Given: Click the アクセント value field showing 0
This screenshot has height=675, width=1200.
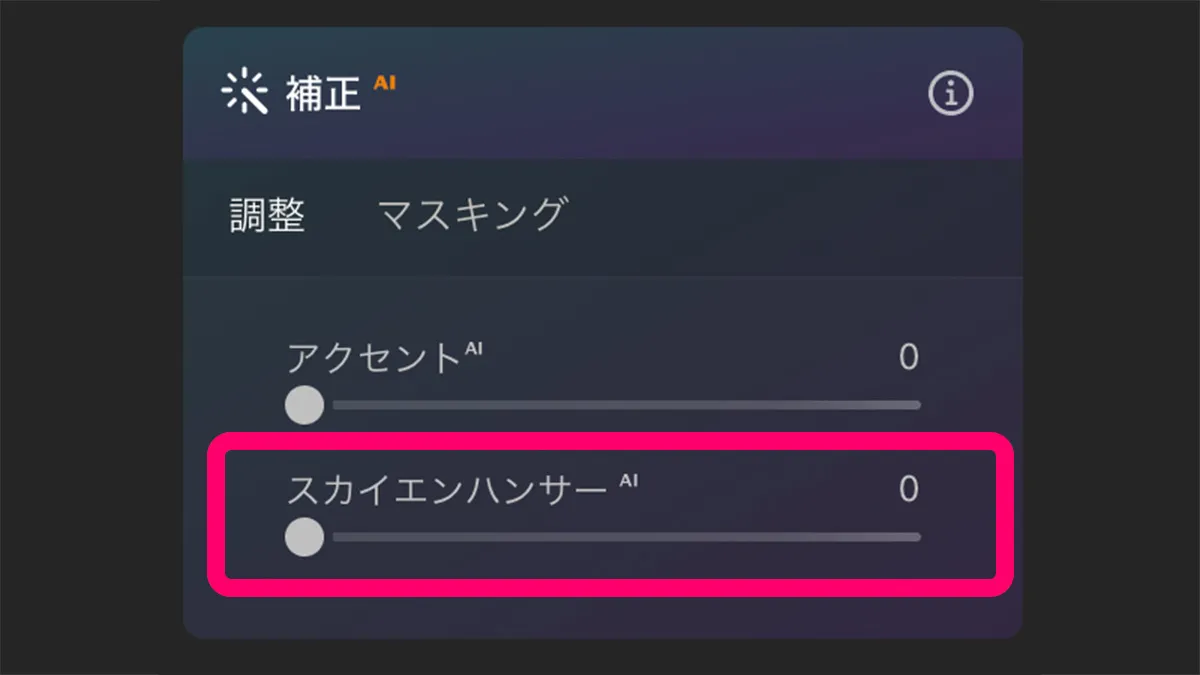Looking at the screenshot, I should (x=908, y=357).
